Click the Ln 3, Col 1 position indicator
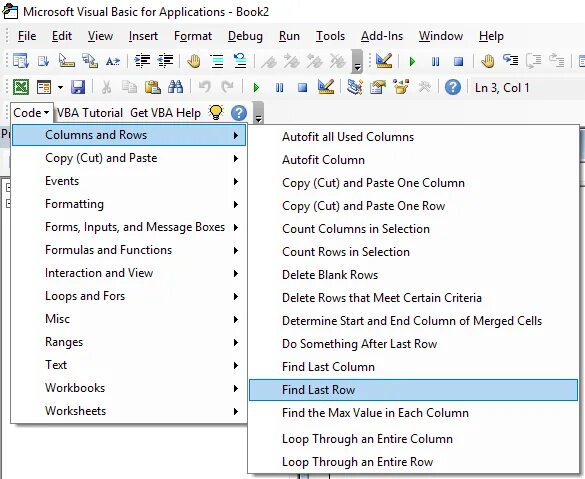Image resolution: width=585 pixels, height=479 pixels. tap(502, 88)
